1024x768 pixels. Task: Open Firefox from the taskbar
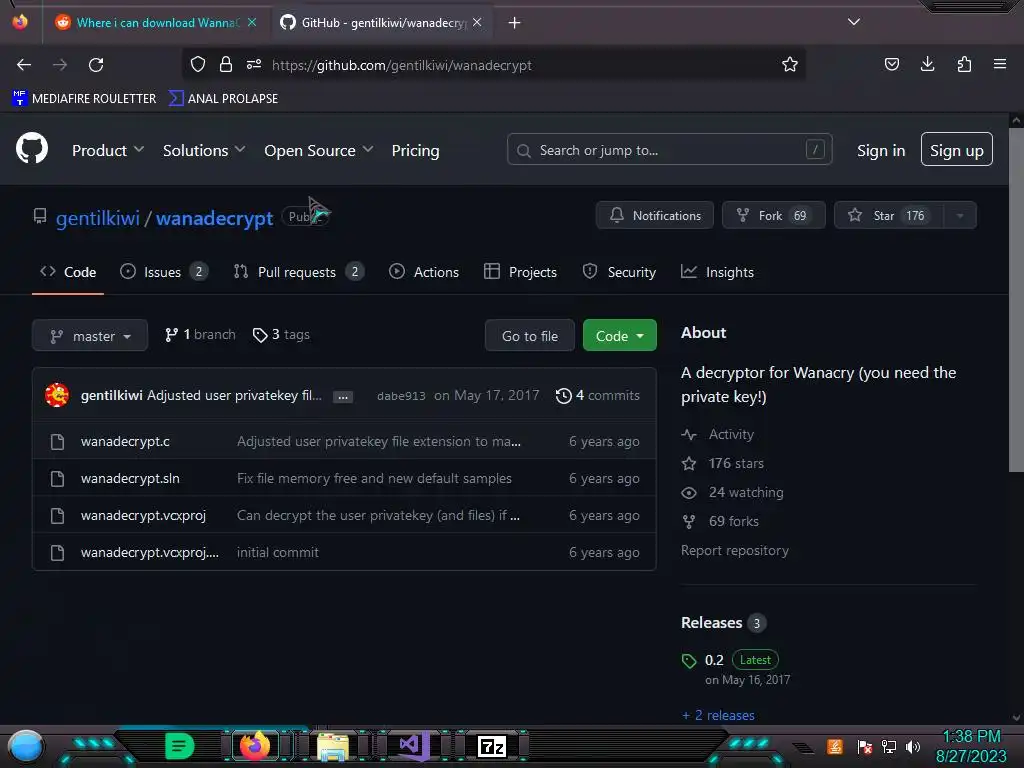(255, 746)
